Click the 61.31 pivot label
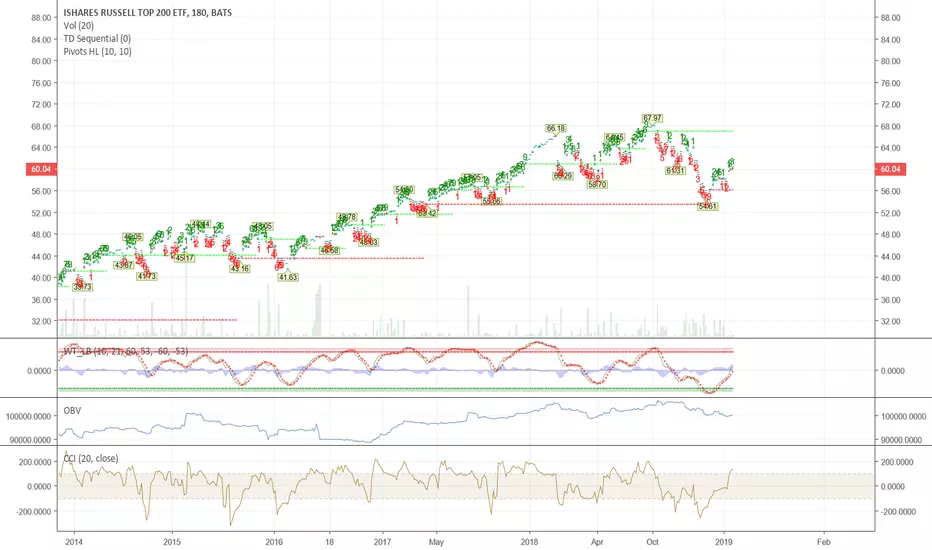The width and height of the screenshot is (932, 550). (675, 171)
